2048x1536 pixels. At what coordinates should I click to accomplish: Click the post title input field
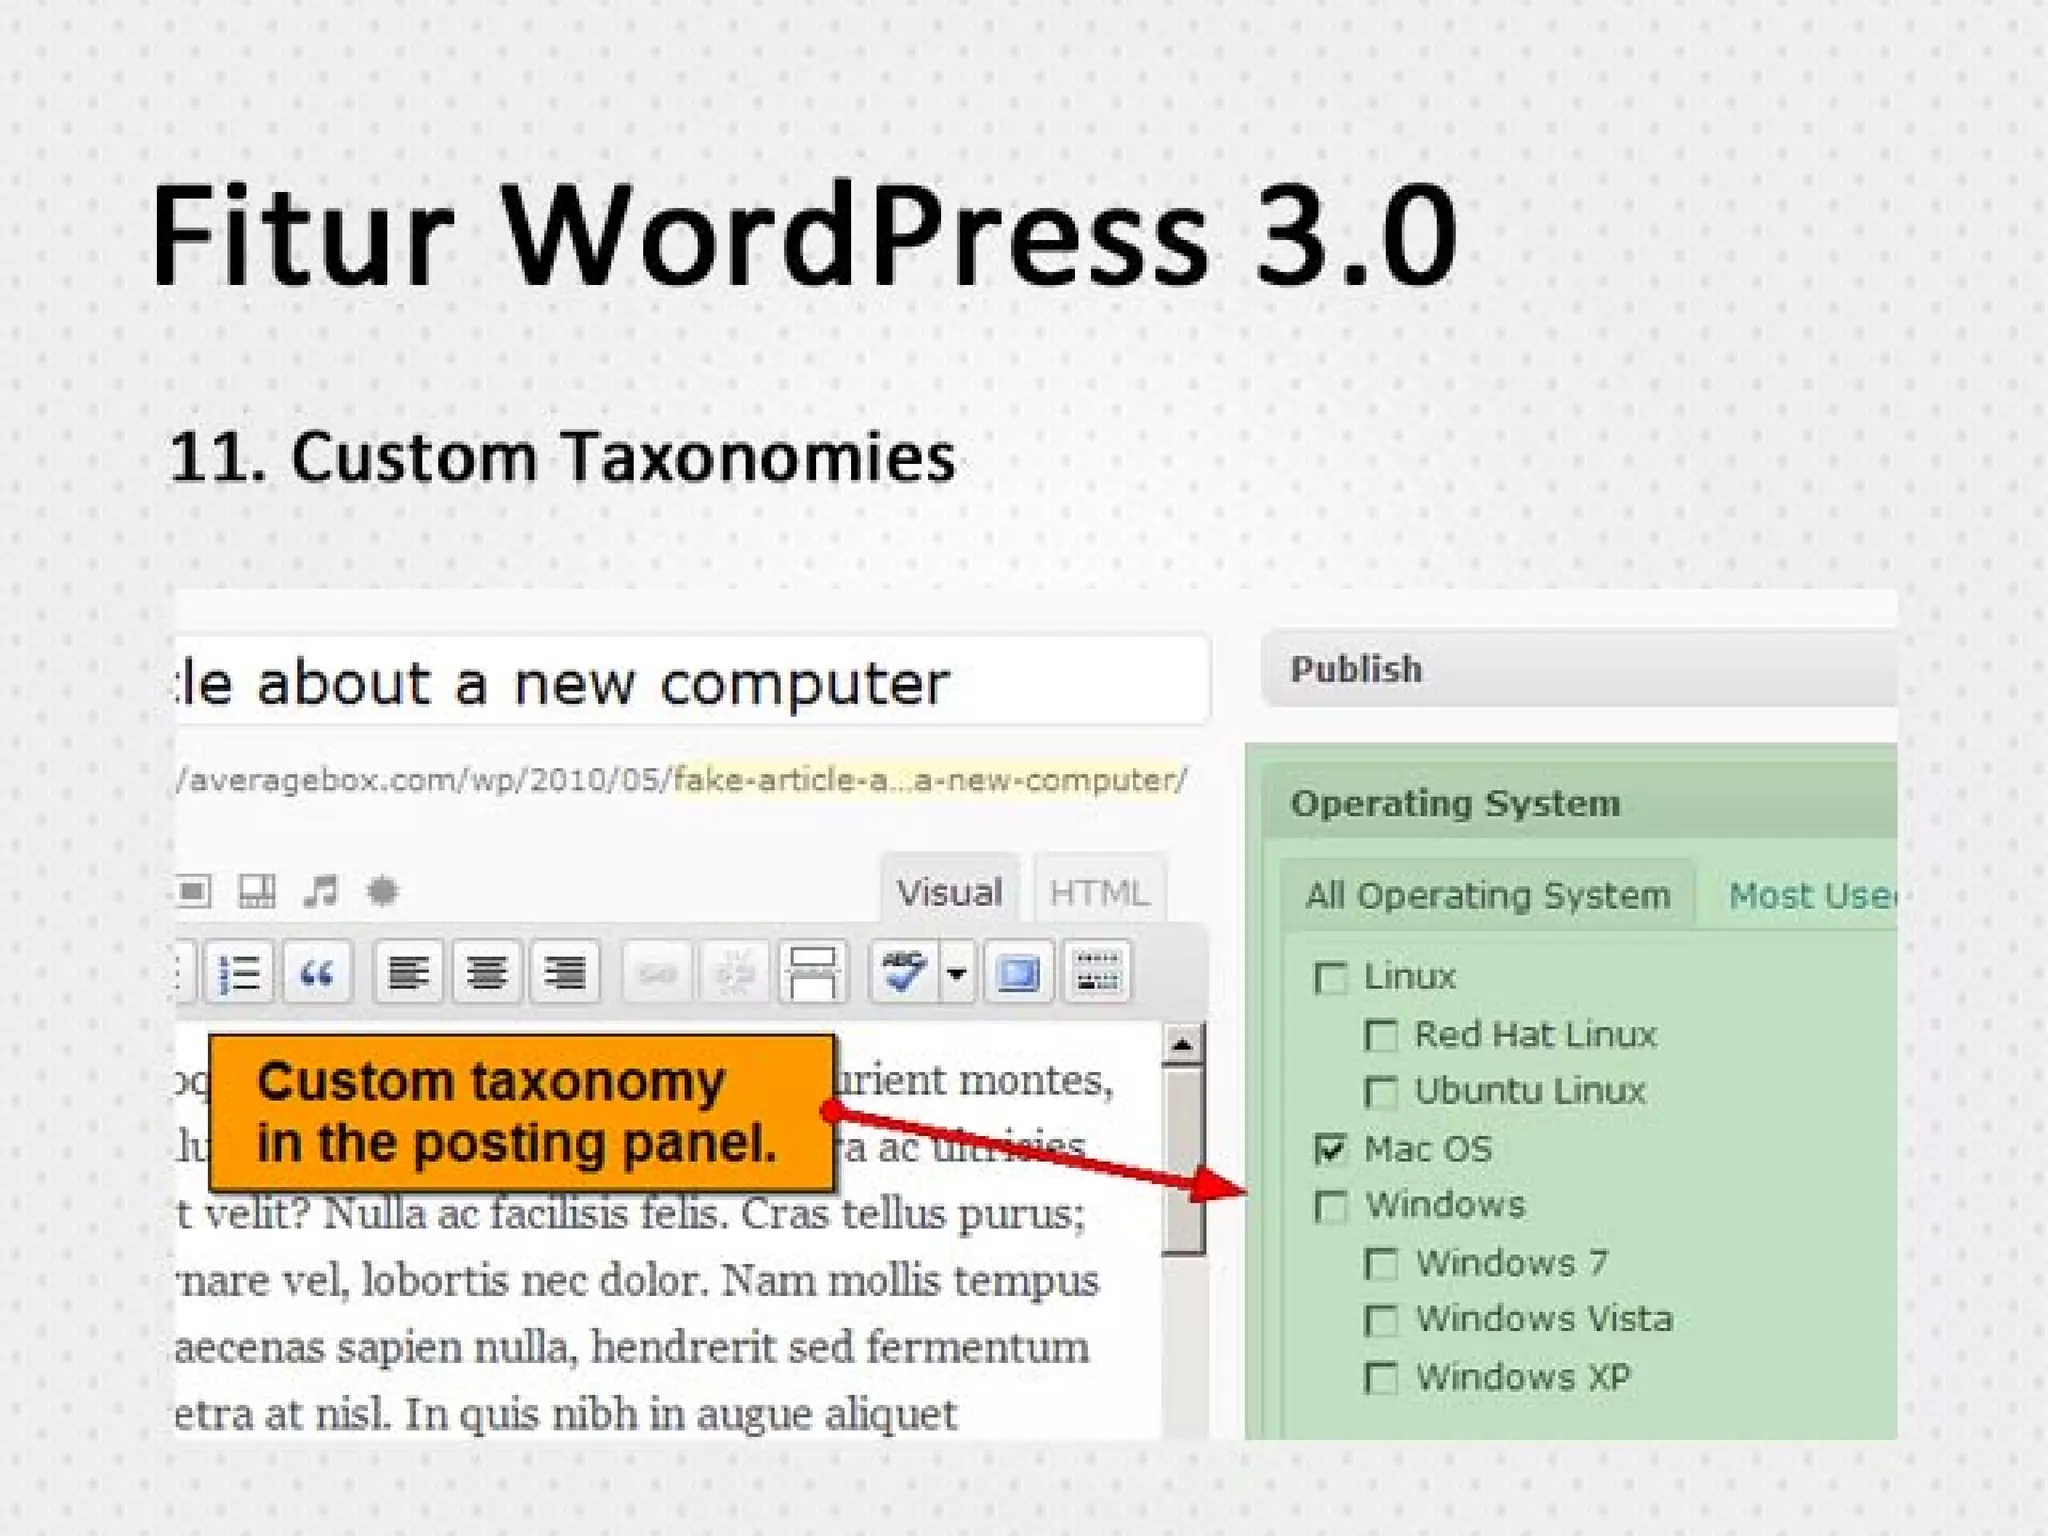click(x=692, y=681)
